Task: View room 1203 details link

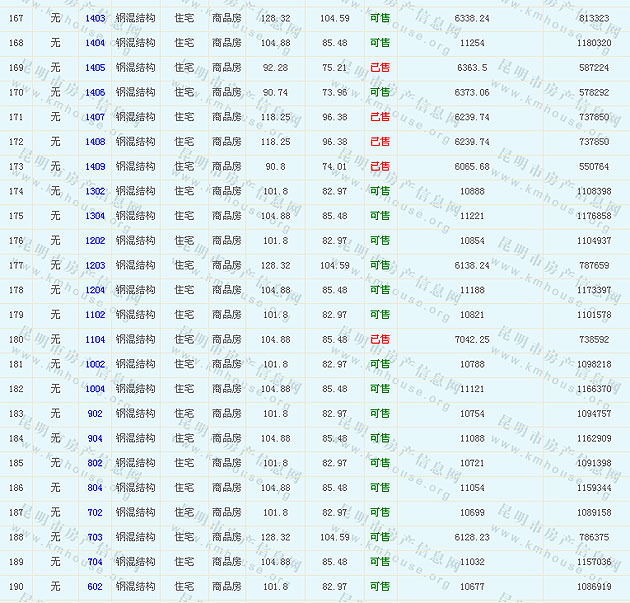Action: (x=95, y=266)
